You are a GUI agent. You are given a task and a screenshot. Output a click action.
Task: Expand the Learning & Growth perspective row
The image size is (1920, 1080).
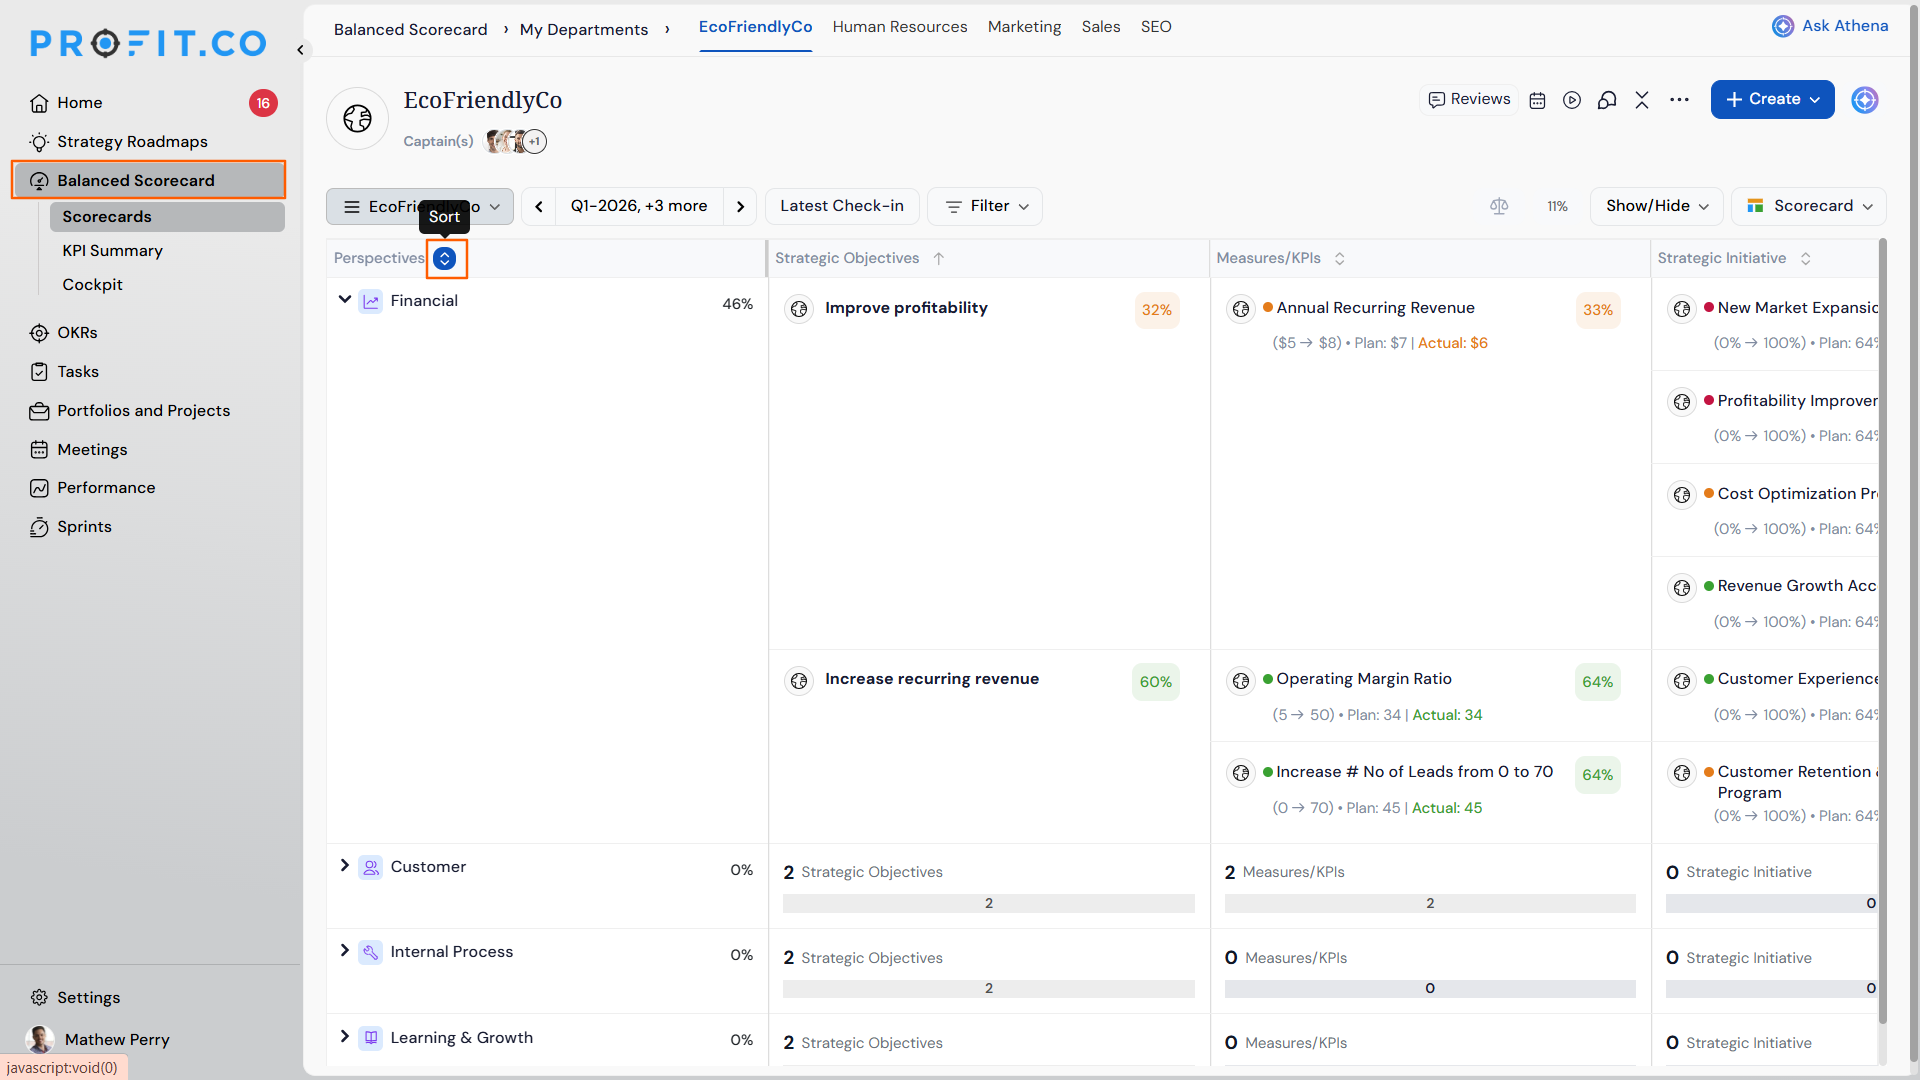tap(345, 1037)
